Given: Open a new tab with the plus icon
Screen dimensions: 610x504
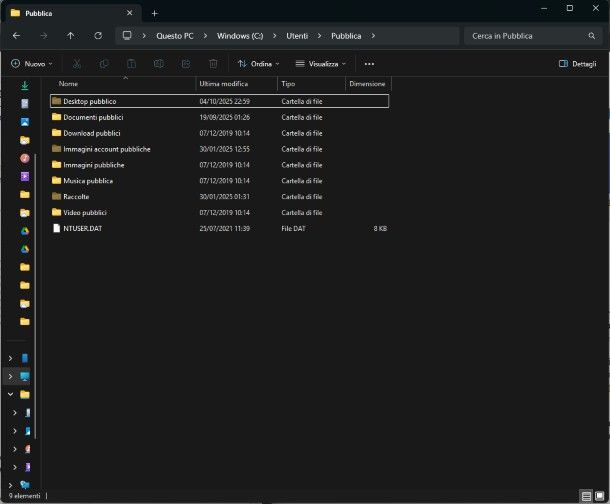Looking at the screenshot, I should 154,13.
